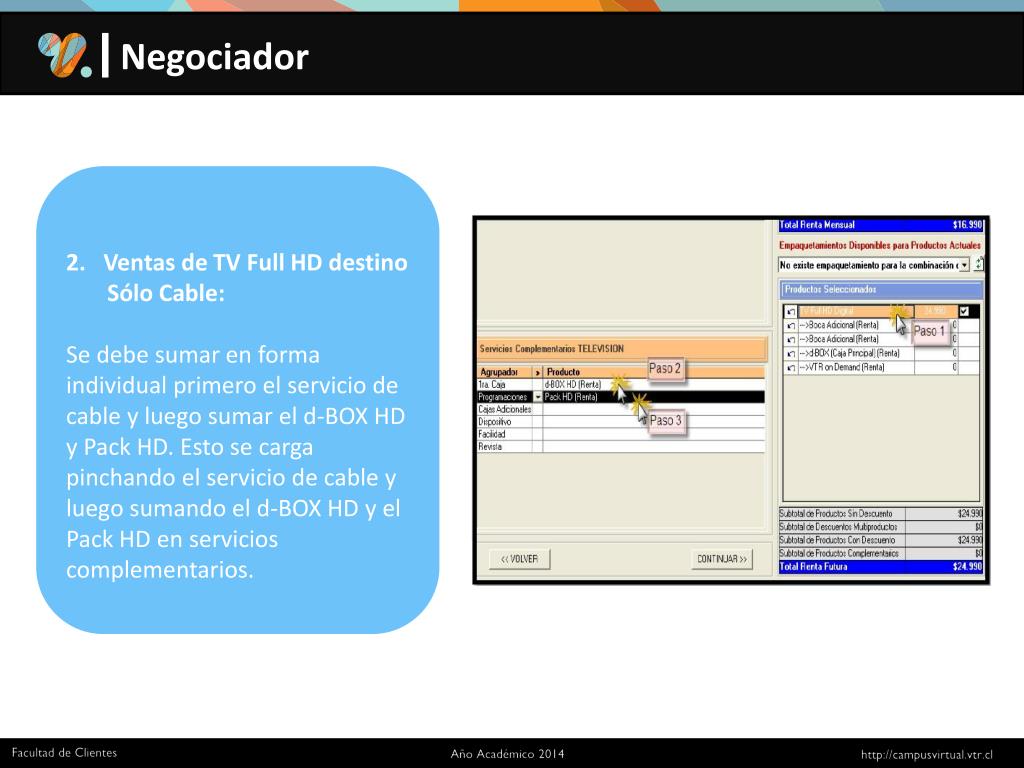Click the arrow column header beside Agrupador

[537, 372]
